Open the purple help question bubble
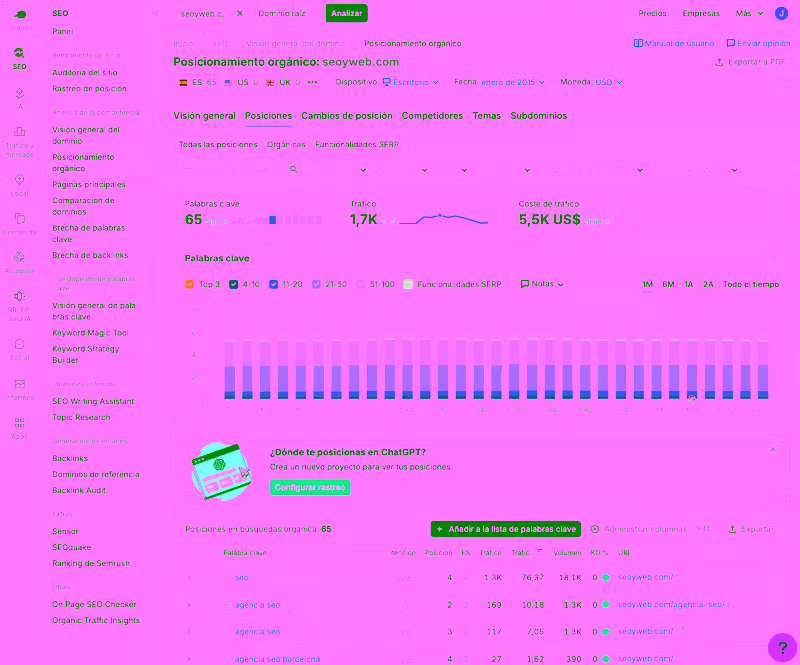Image resolution: width=800 pixels, height=665 pixels. tap(782, 647)
